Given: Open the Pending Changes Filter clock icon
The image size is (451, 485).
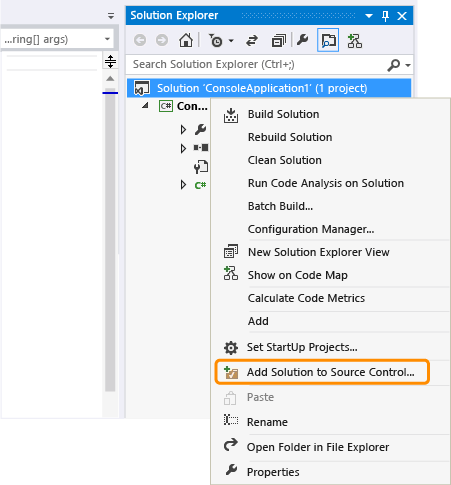Looking at the screenshot, I should [x=215, y=41].
